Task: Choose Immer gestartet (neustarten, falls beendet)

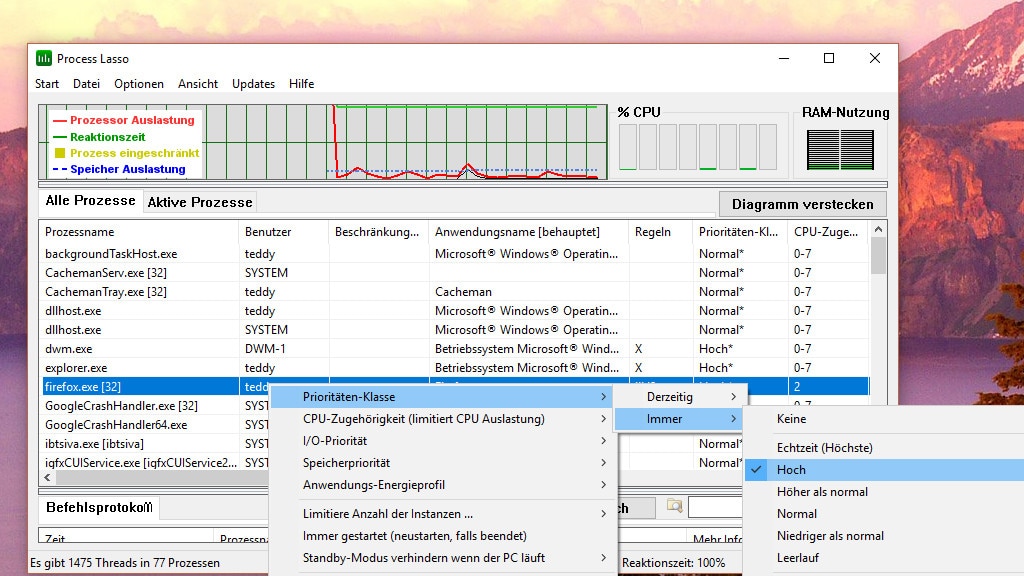Action: 443,536
